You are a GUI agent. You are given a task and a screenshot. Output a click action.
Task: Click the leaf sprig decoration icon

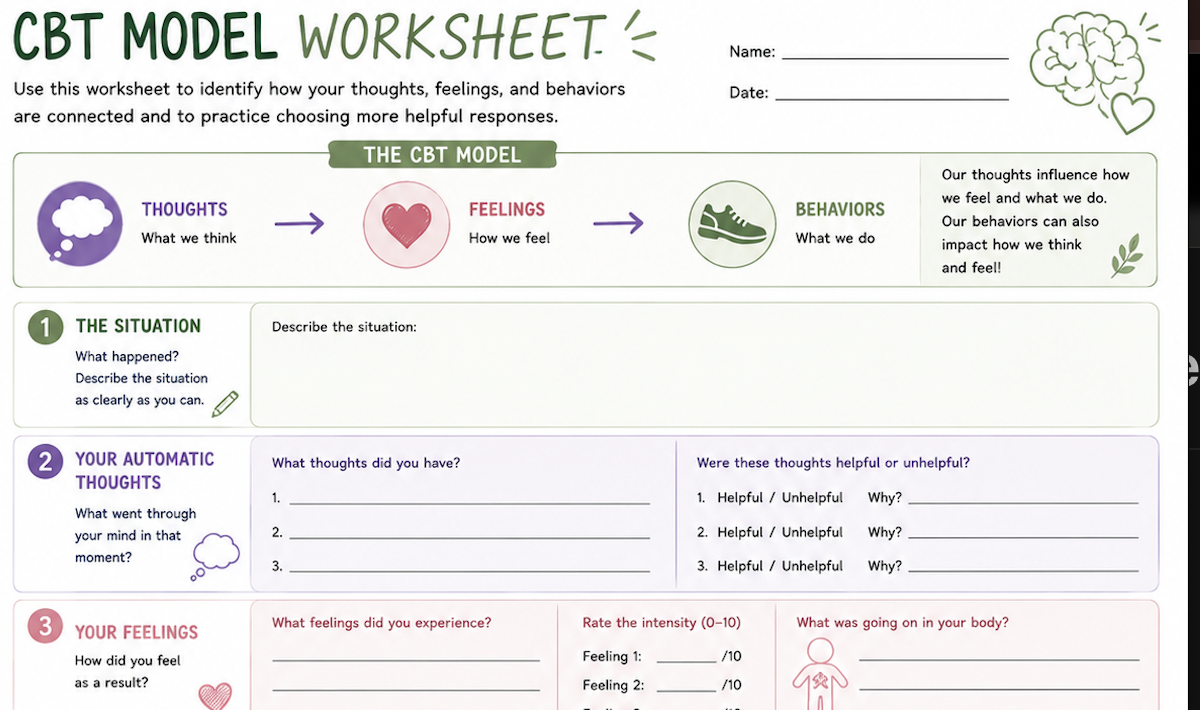[1127, 257]
